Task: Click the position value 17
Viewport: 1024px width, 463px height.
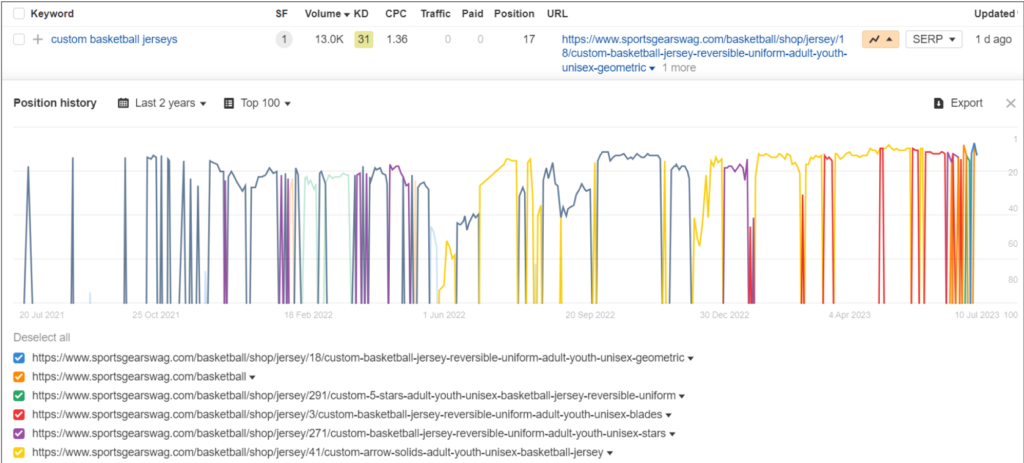Action: [529, 40]
